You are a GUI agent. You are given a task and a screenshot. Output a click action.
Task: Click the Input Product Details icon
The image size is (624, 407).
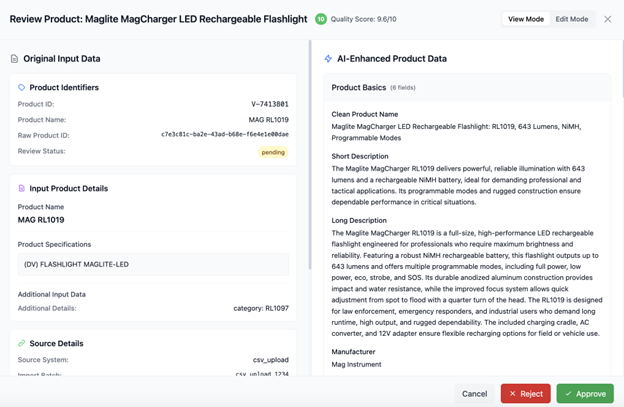point(22,188)
